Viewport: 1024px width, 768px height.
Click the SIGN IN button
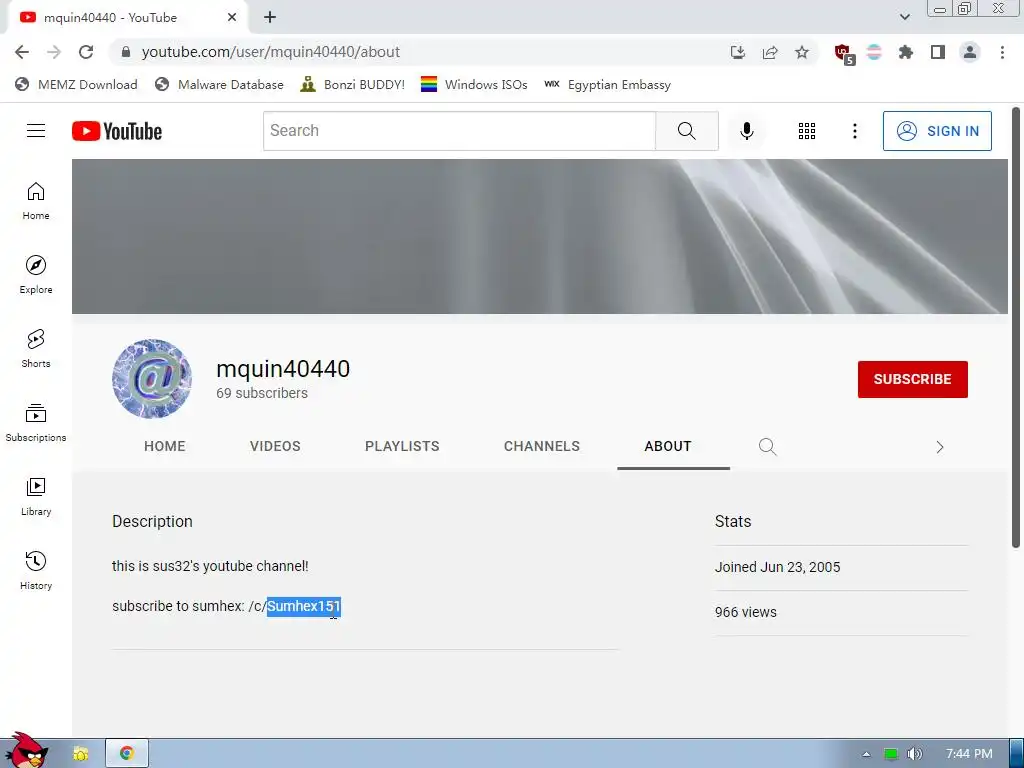[937, 131]
